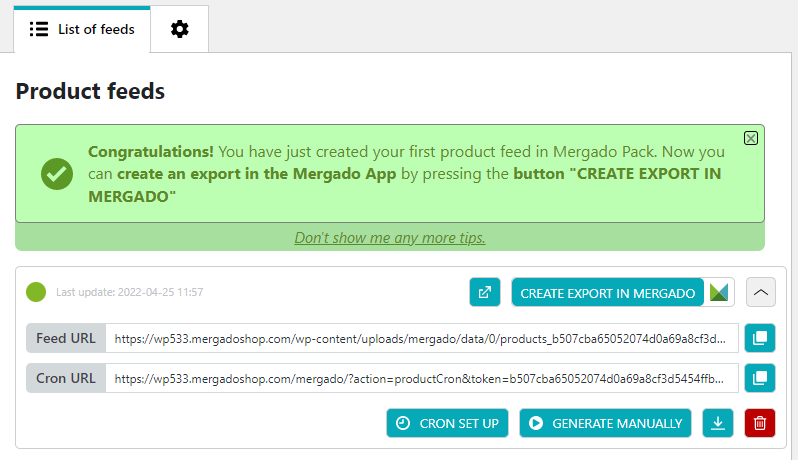Viewport: 798px width, 460px height.
Task: Select the Cron URL text field
Action: (422, 378)
